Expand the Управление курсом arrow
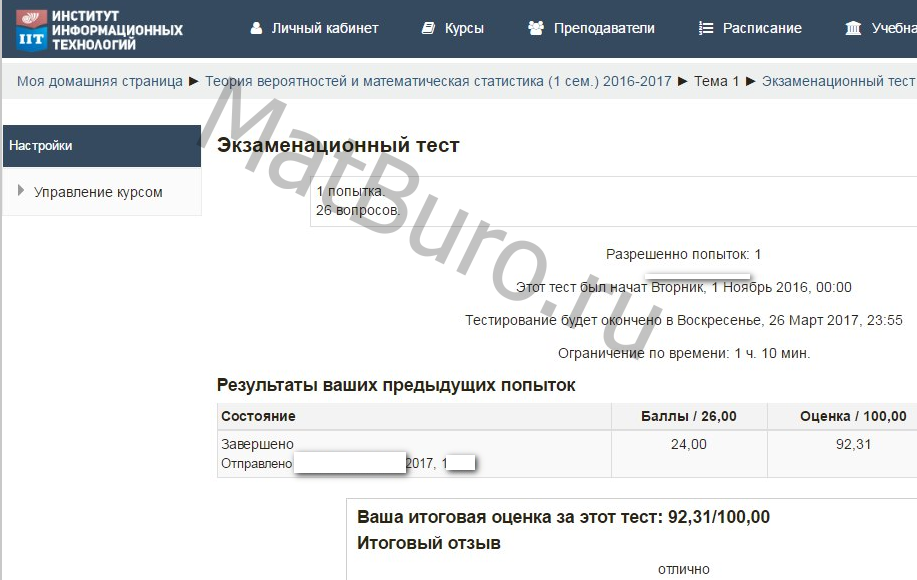The width and height of the screenshot is (917, 580). (21, 191)
